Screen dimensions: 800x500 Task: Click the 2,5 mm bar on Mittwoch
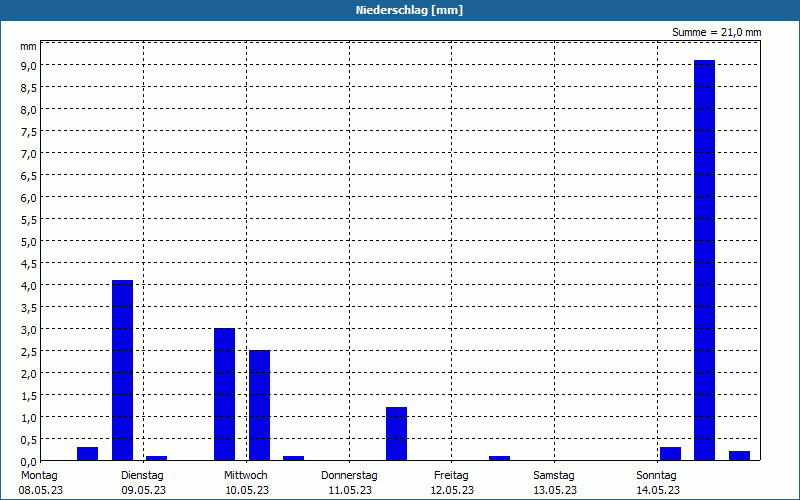coord(259,405)
